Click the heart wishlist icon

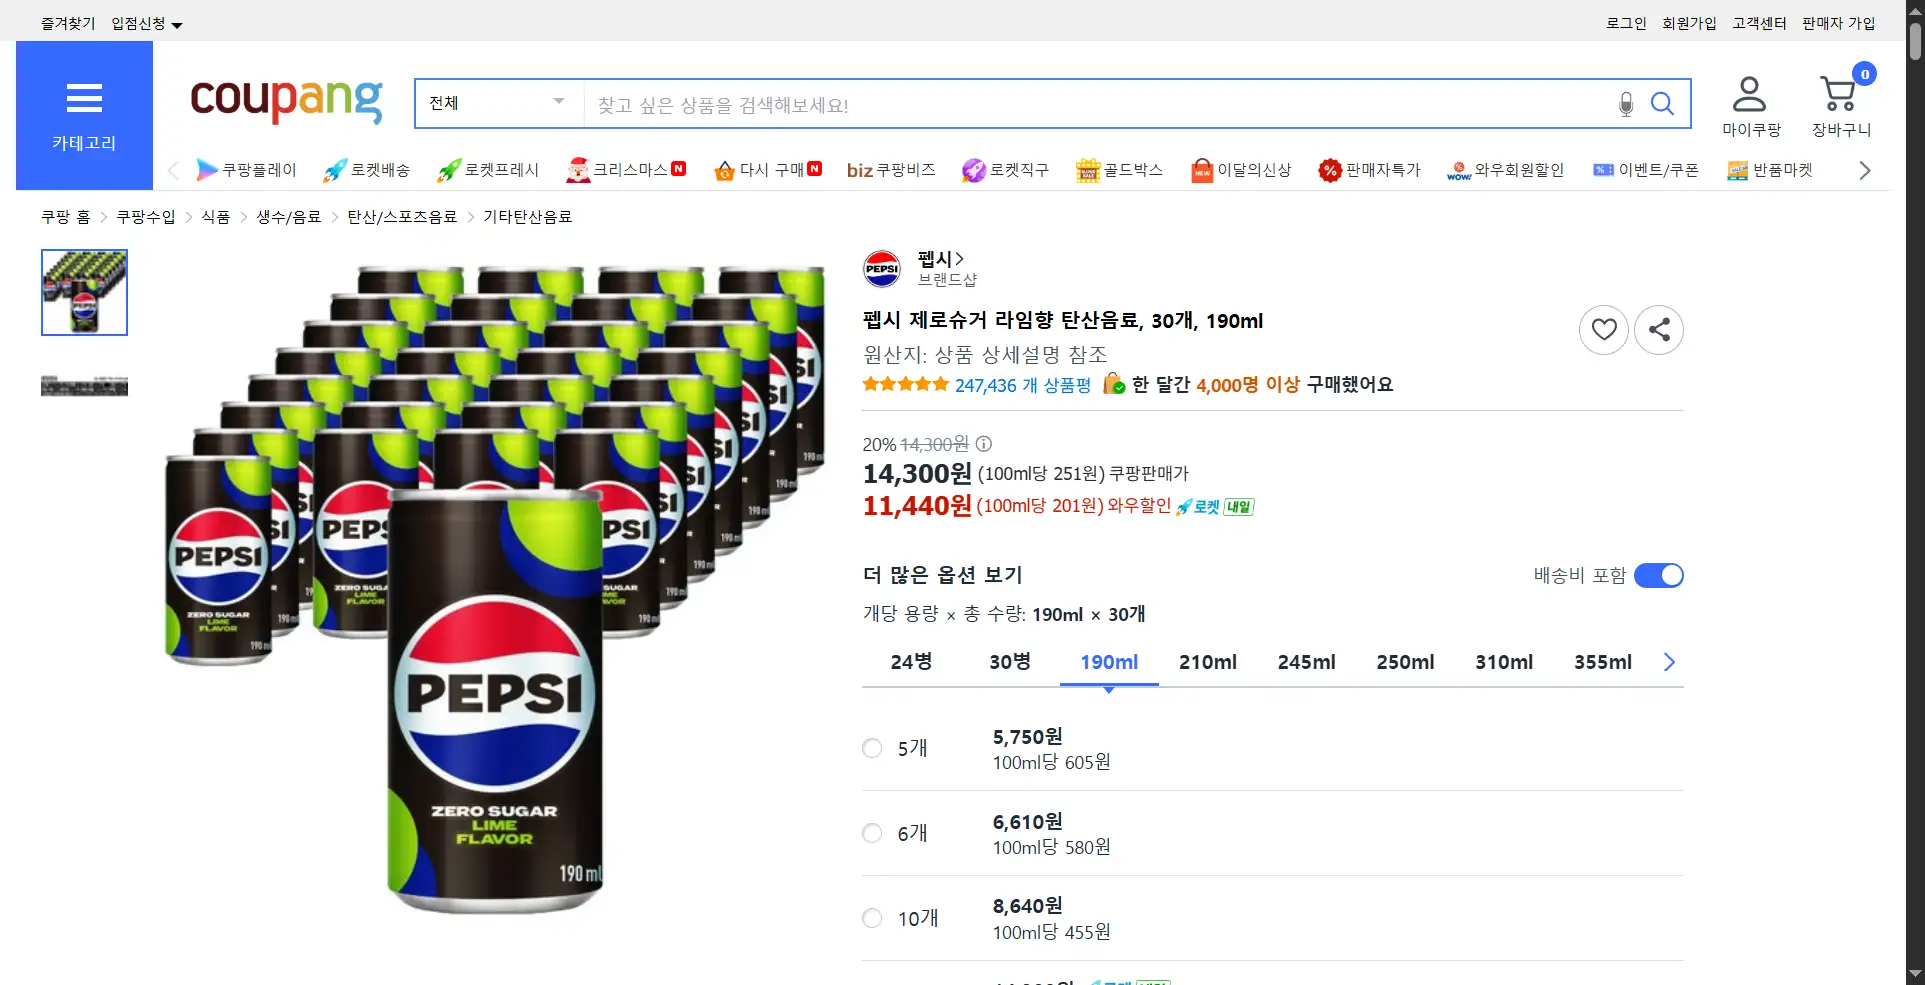tap(1603, 329)
